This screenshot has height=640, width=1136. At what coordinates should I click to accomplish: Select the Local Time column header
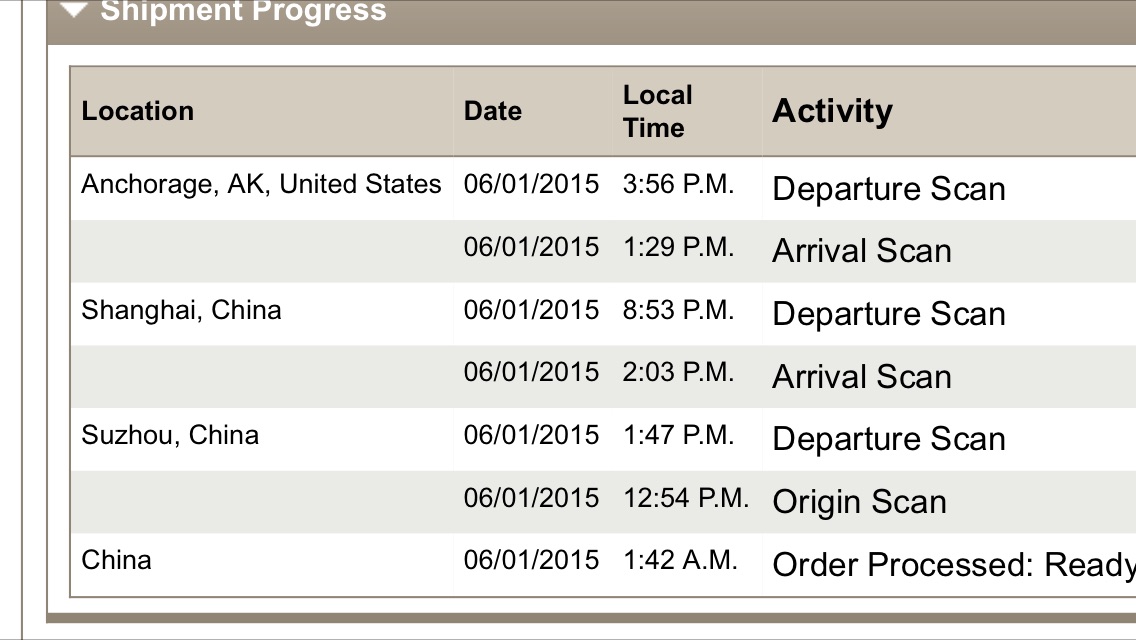coord(658,111)
